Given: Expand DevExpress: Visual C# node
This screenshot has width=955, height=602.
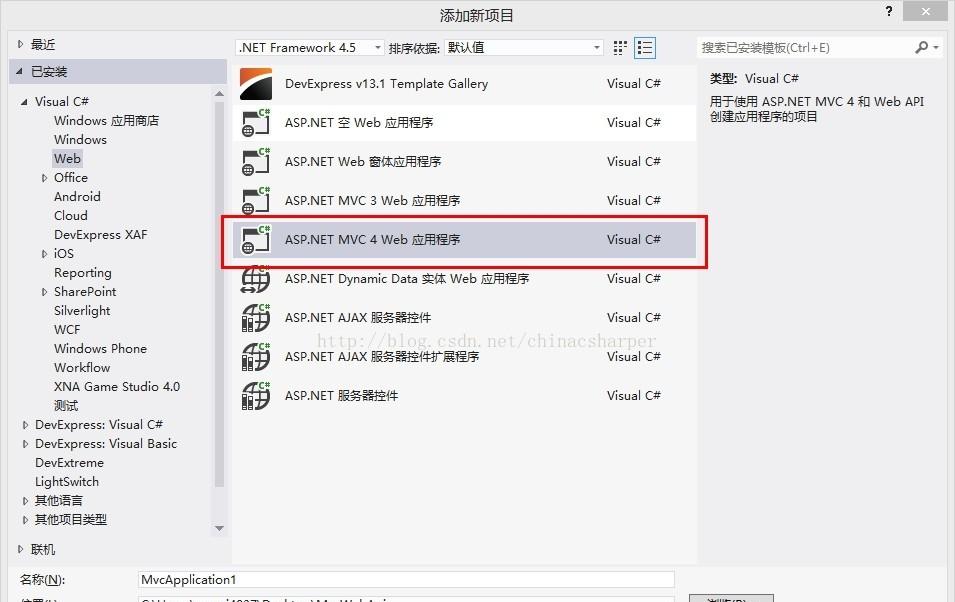Looking at the screenshot, I should (25, 425).
